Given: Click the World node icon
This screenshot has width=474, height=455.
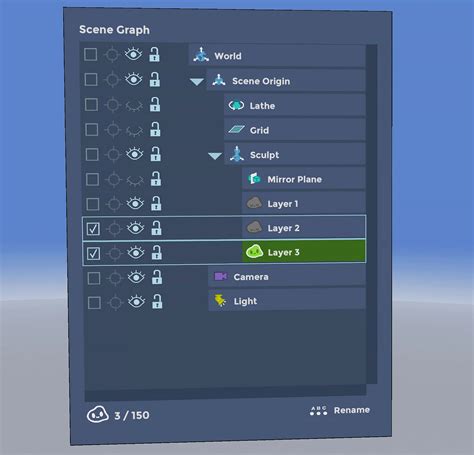Looking at the screenshot, I should click(201, 55).
